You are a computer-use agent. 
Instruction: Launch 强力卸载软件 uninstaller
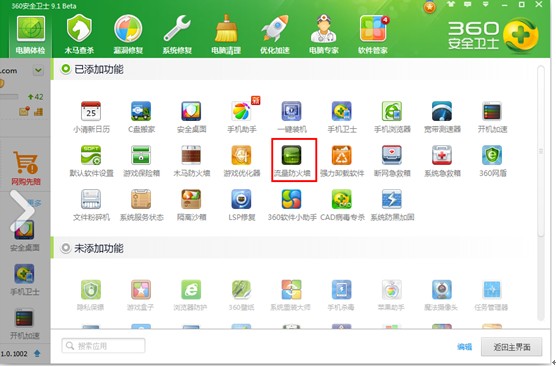click(342, 161)
